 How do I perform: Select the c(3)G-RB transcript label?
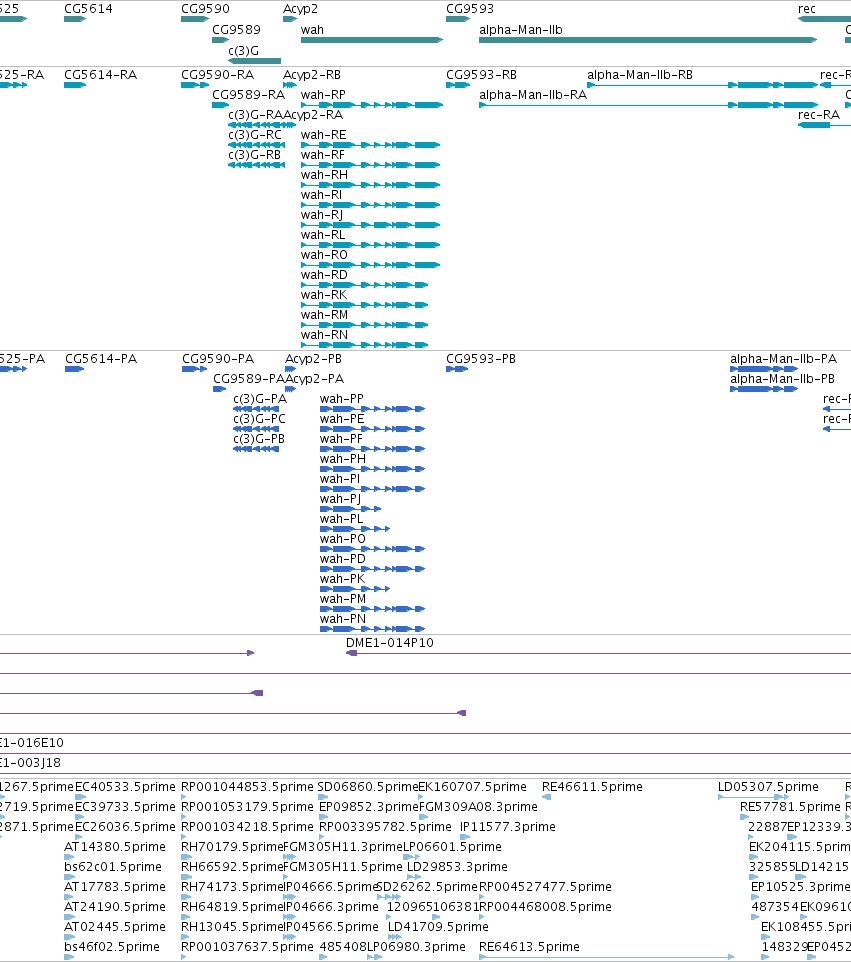pyautogui.click(x=255, y=155)
